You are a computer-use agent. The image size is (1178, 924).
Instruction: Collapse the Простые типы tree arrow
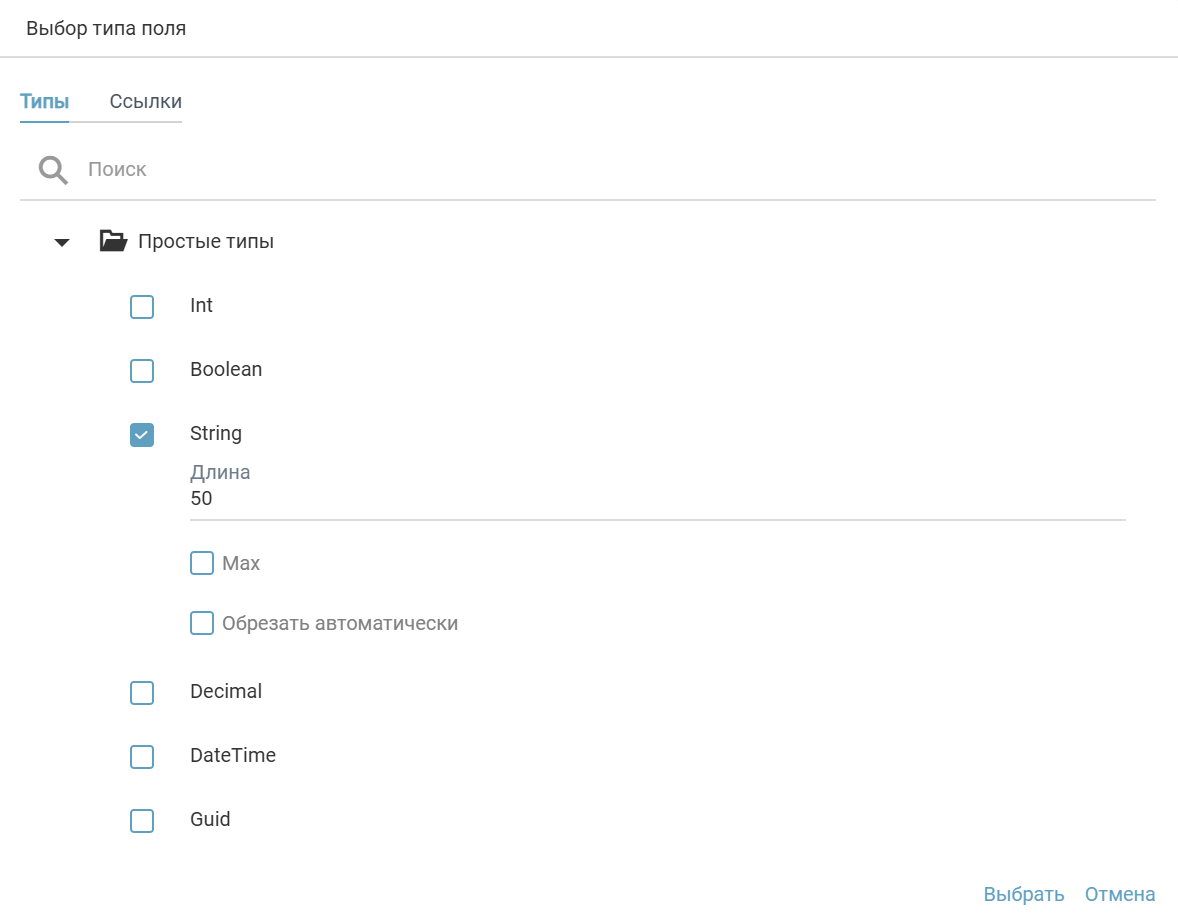[62, 242]
